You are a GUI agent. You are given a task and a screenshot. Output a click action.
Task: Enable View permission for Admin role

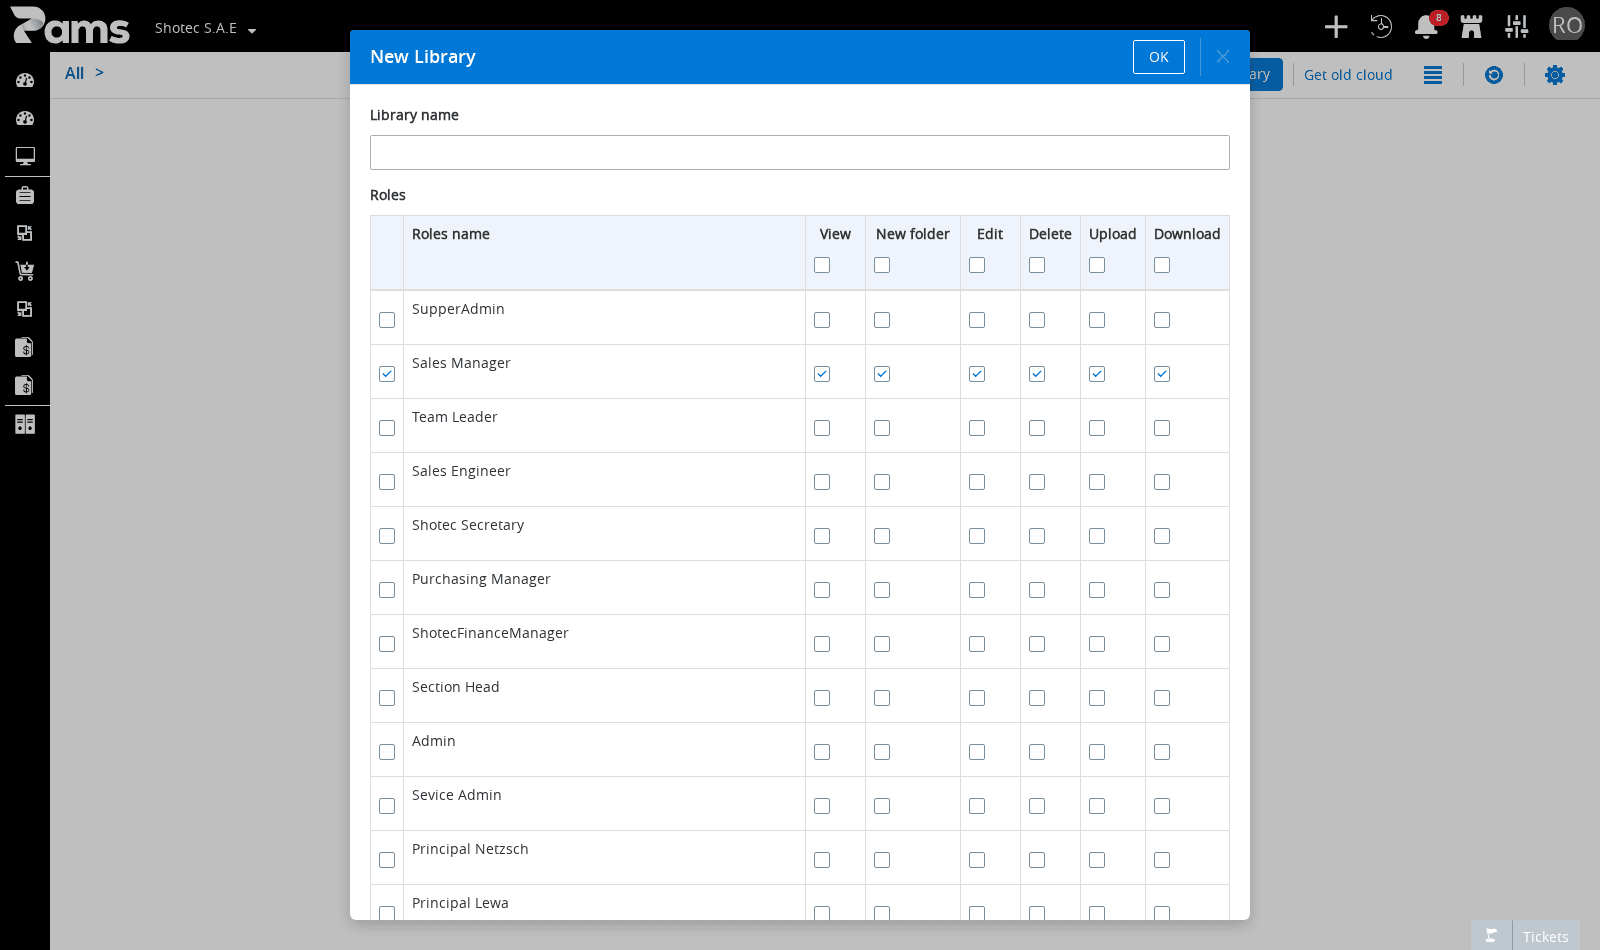click(822, 752)
